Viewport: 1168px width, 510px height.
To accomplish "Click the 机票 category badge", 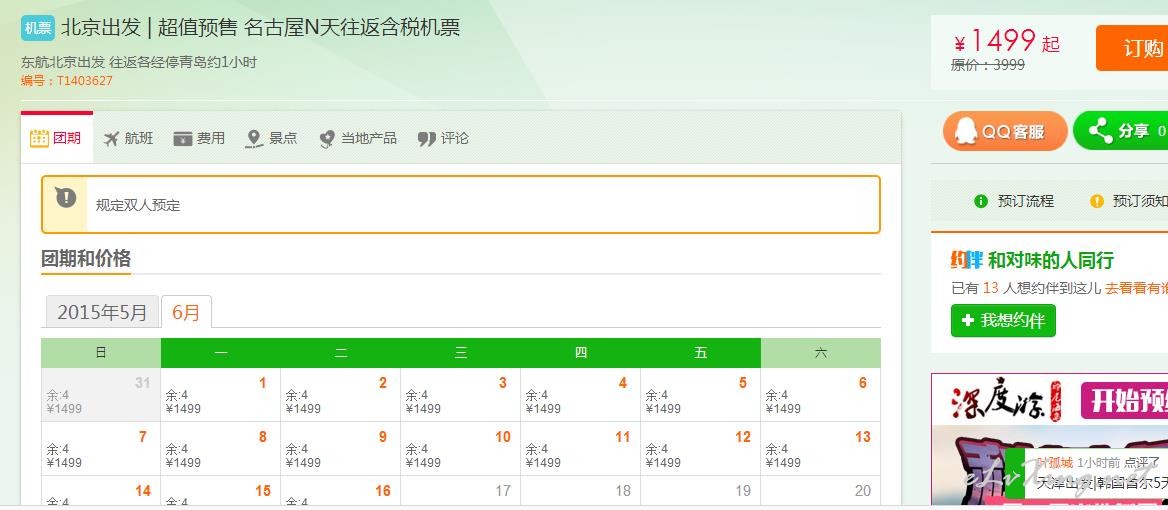I will [38, 28].
